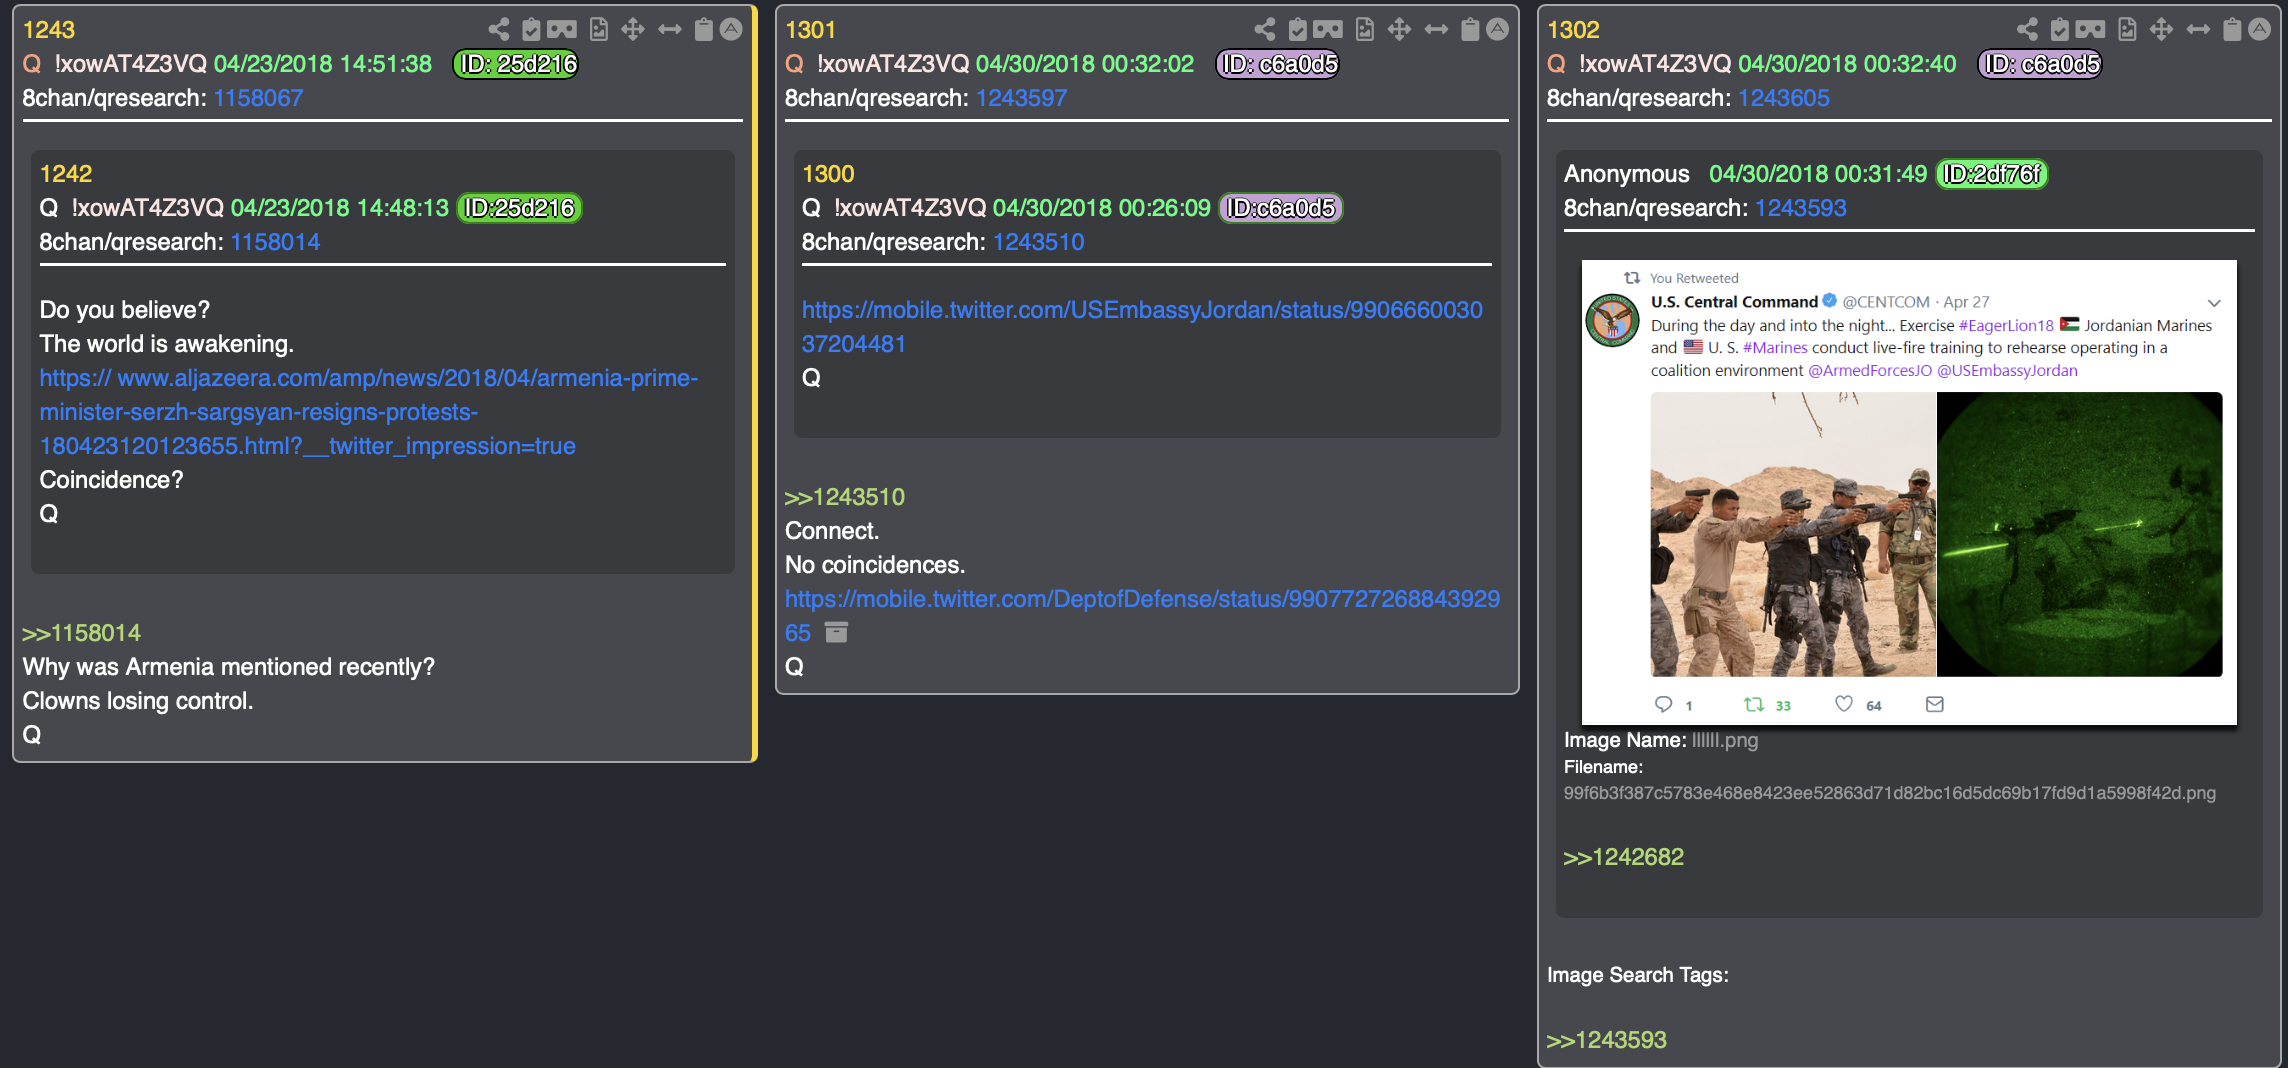Click the 'Clowns losing control.' line
Screen dimensions: 2288x1068
(x=138, y=701)
